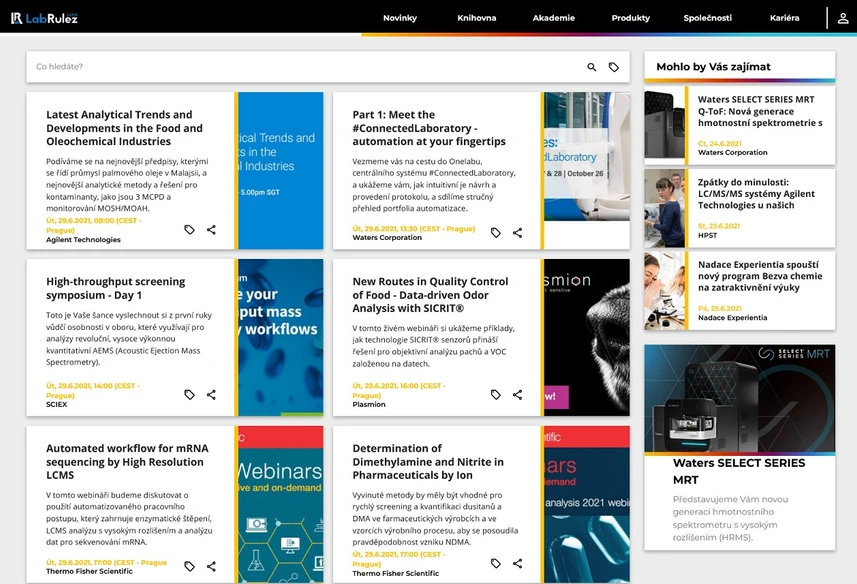This screenshot has width=857, height=584.
Task: Open sidebar article 'Nadace Experientia spouští nový program'
Action: [760, 276]
